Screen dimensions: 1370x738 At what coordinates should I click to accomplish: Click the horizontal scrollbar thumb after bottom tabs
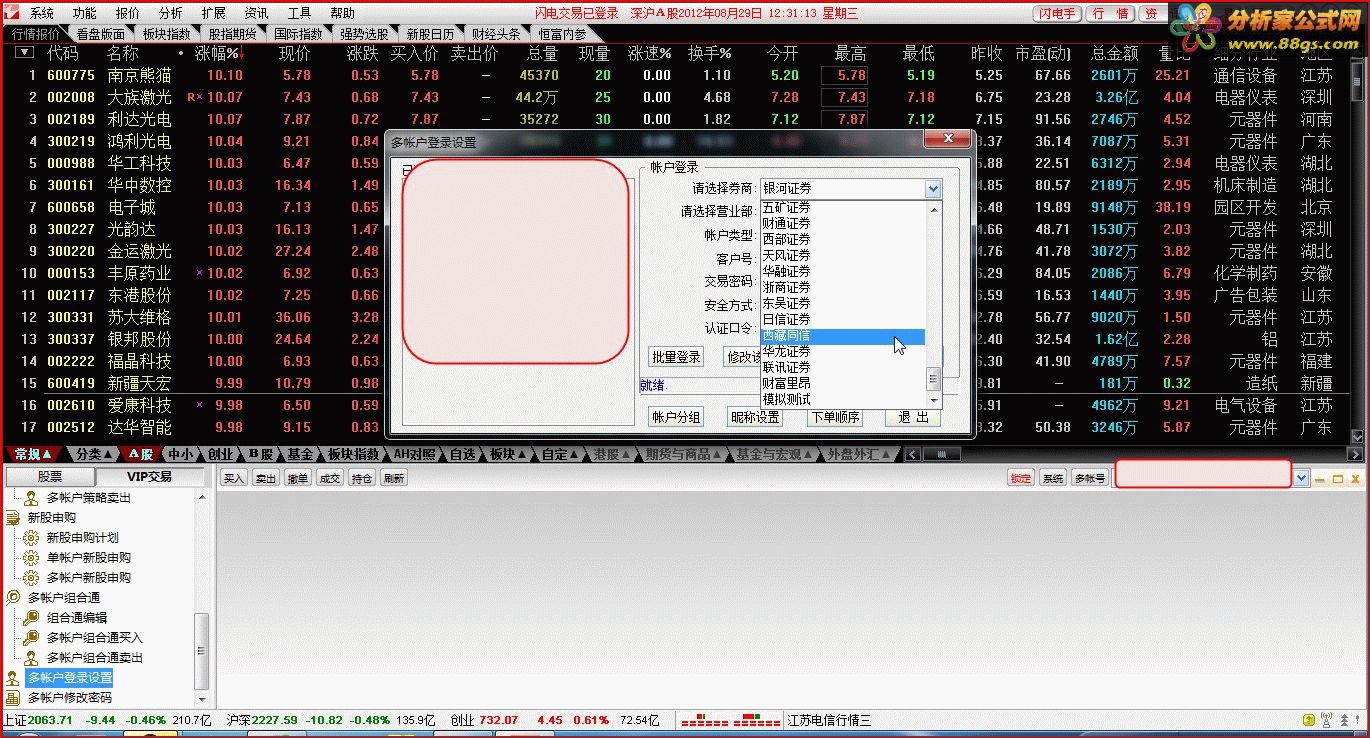[942, 454]
